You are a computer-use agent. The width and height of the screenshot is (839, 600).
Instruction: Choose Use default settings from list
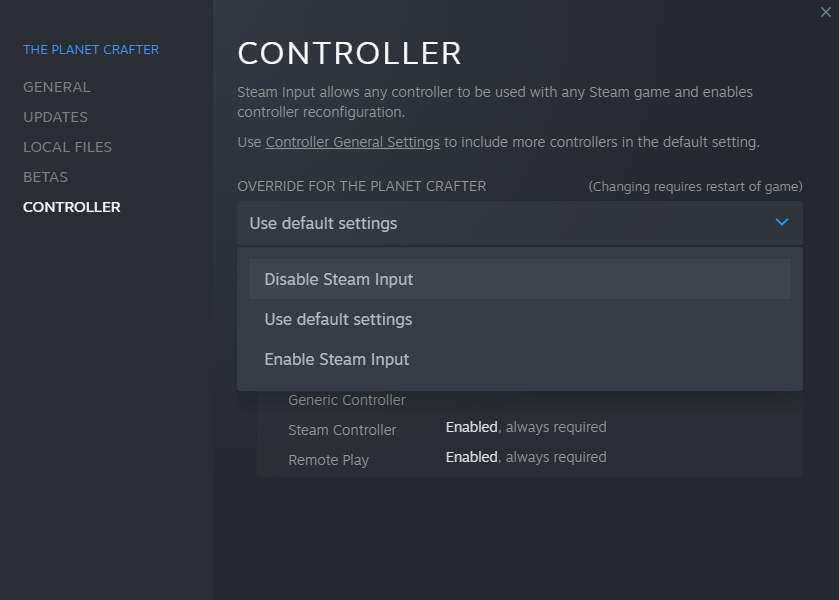[520, 320]
